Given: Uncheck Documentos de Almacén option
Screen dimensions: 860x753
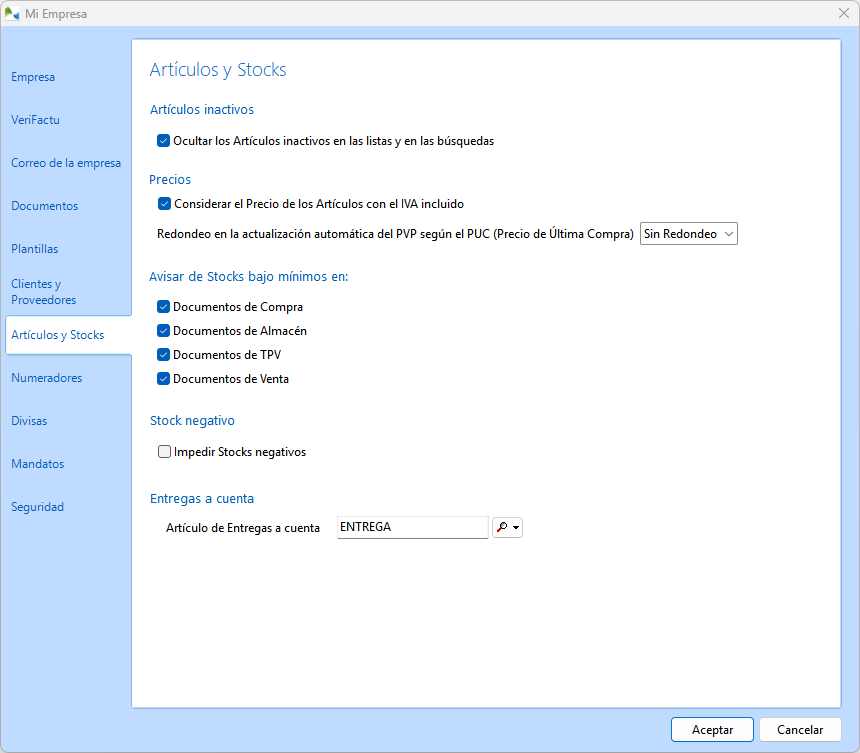Looking at the screenshot, I should point(164,331).
